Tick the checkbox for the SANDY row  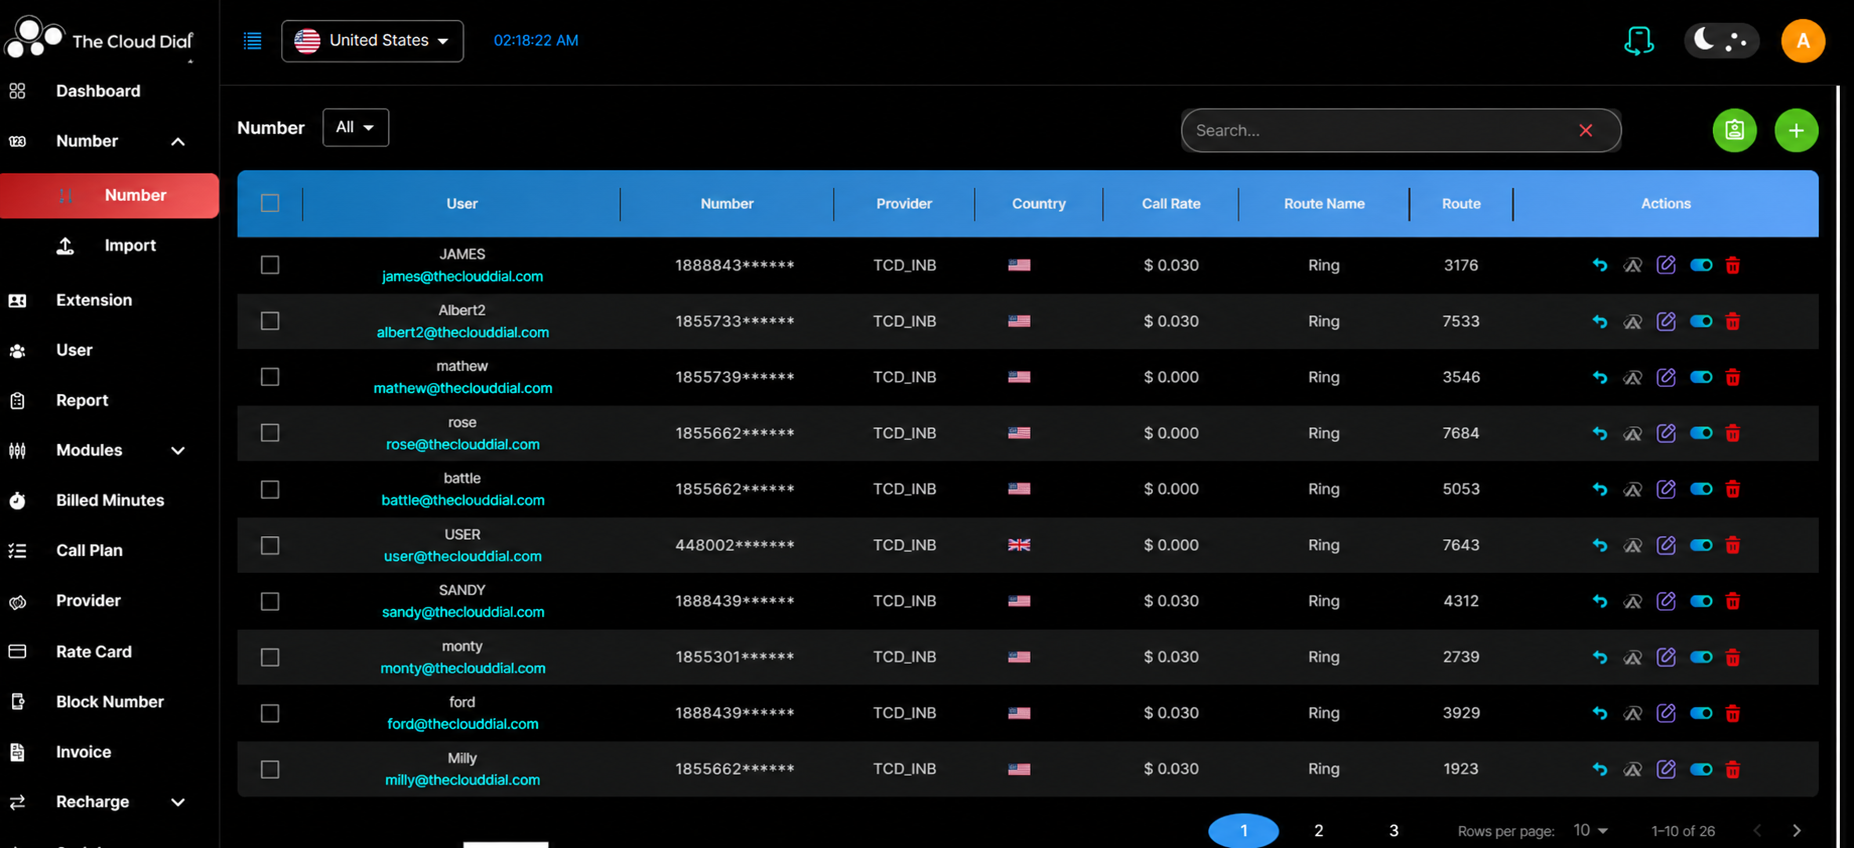270,601
